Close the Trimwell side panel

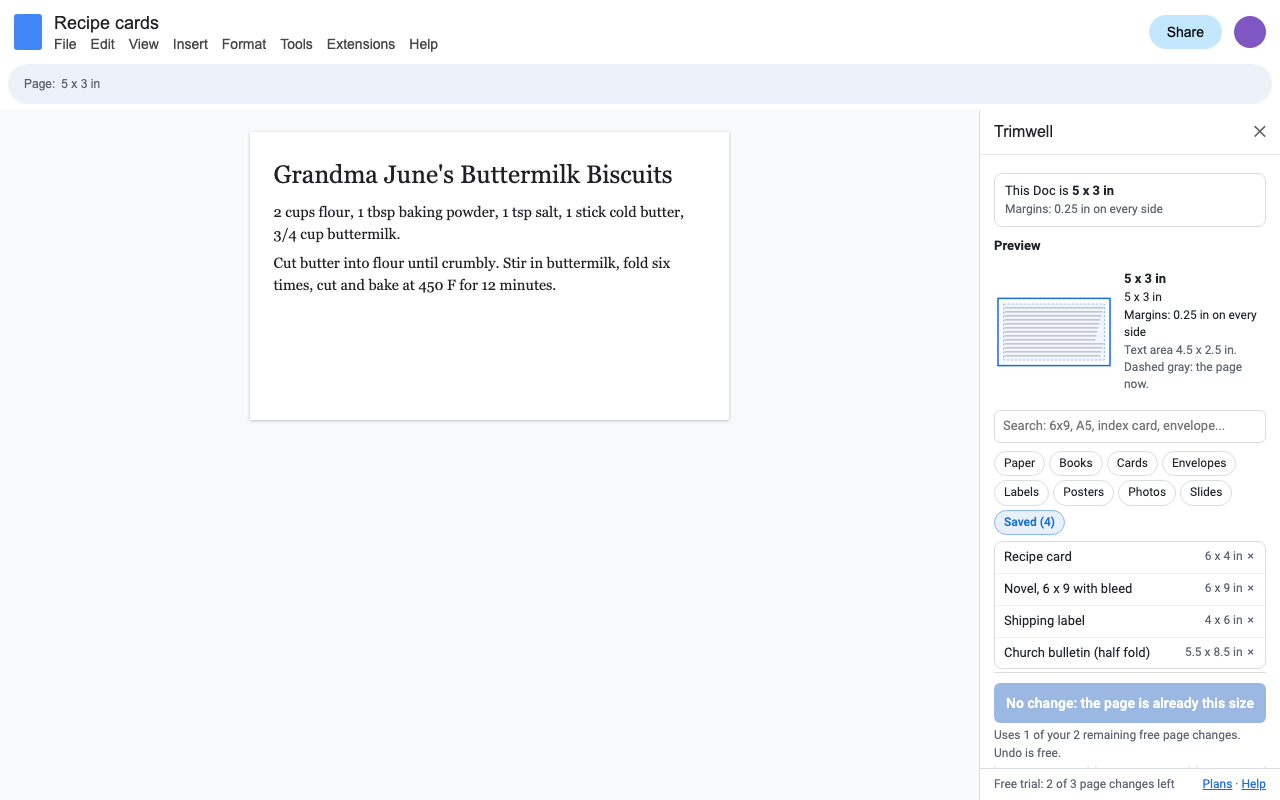[x=1260, y=132]
